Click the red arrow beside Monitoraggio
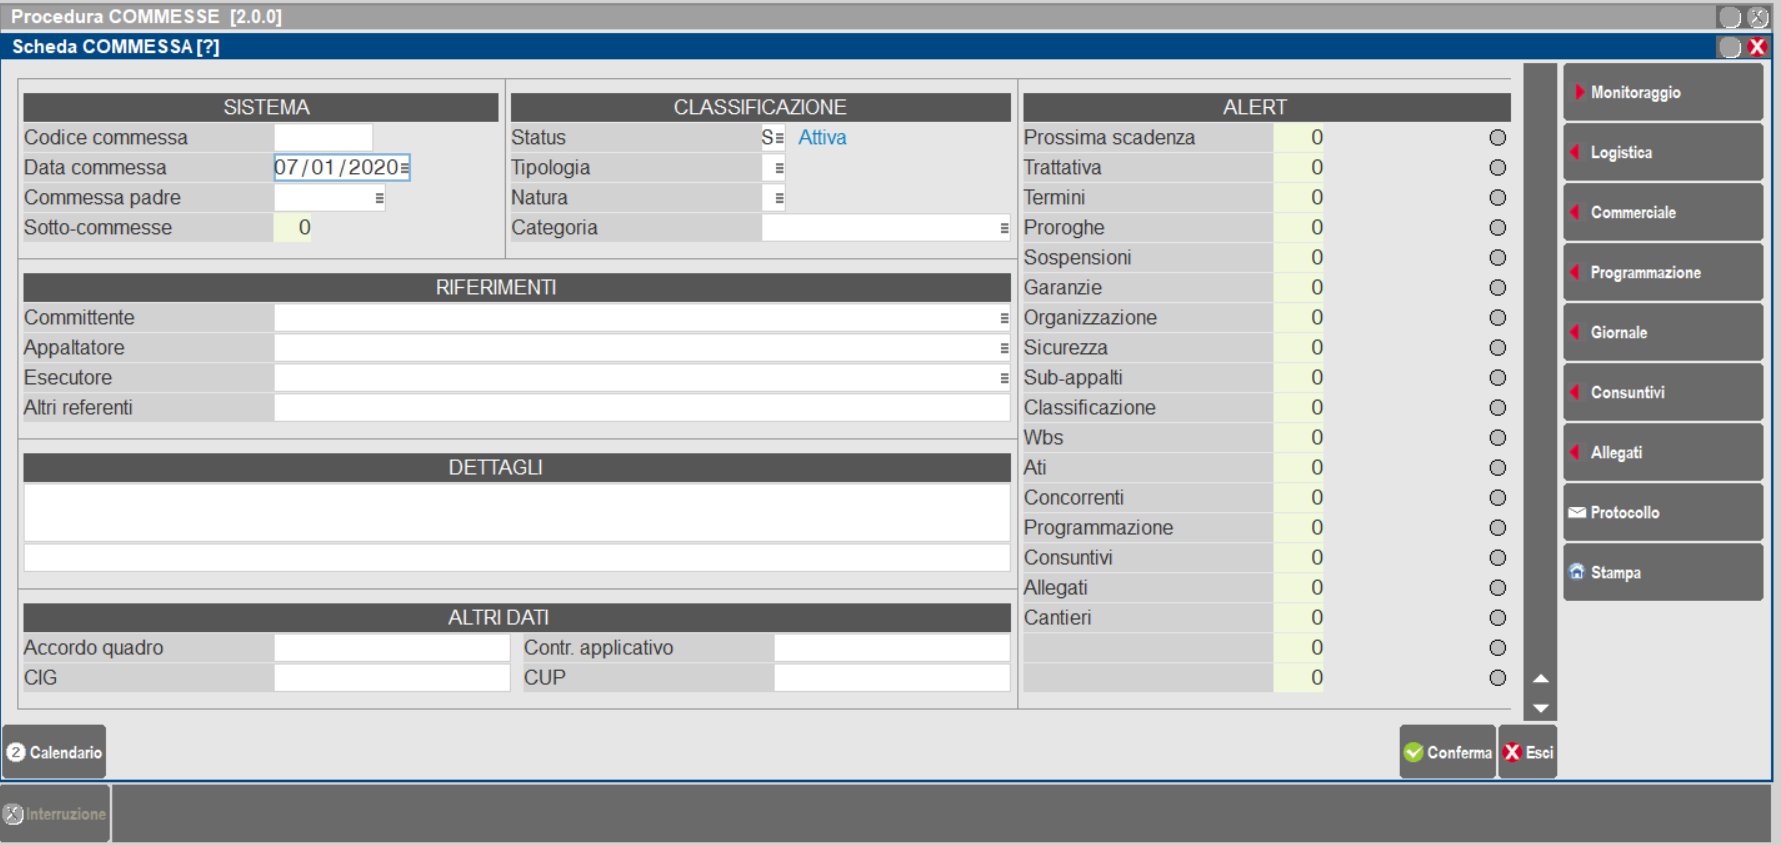 tap(1579, 92)
